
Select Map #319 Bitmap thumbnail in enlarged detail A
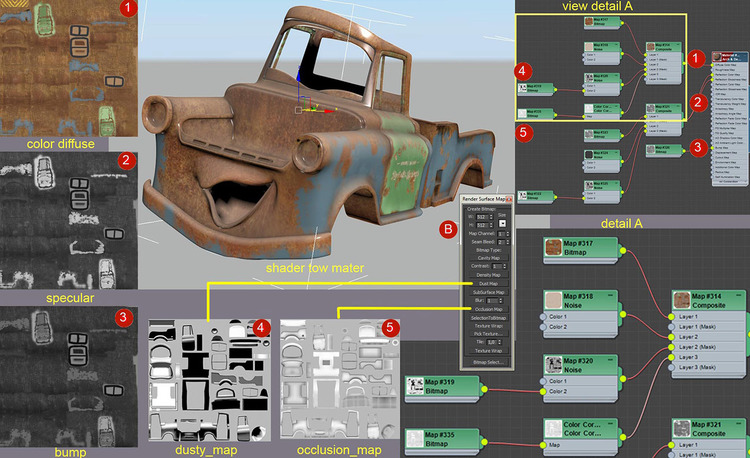pyautogui.click(x=415, y=386)
